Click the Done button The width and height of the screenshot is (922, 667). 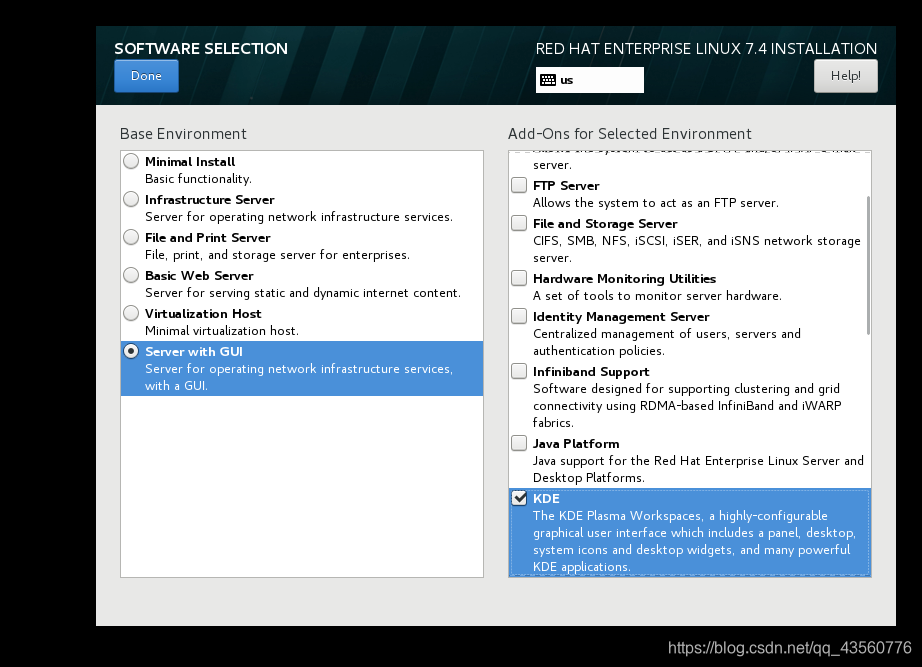click(146, 76)
